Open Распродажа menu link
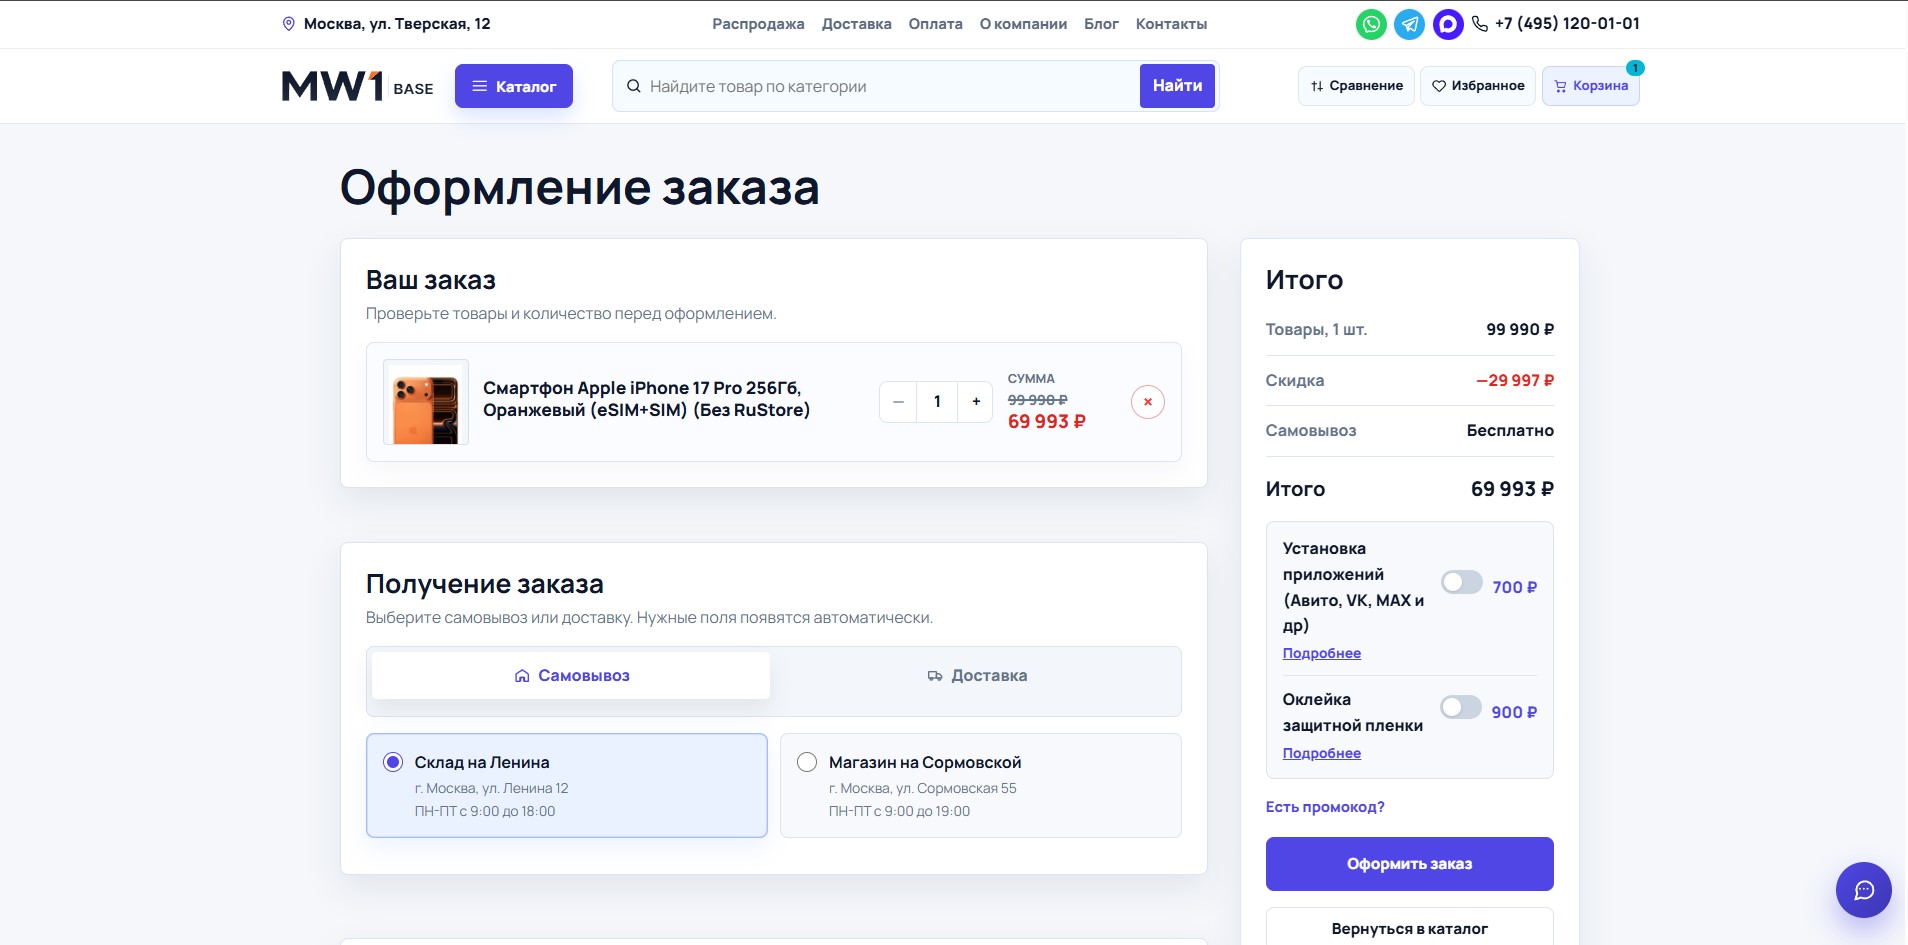Screen dimensions: 1908x945 tap(758, 24)
